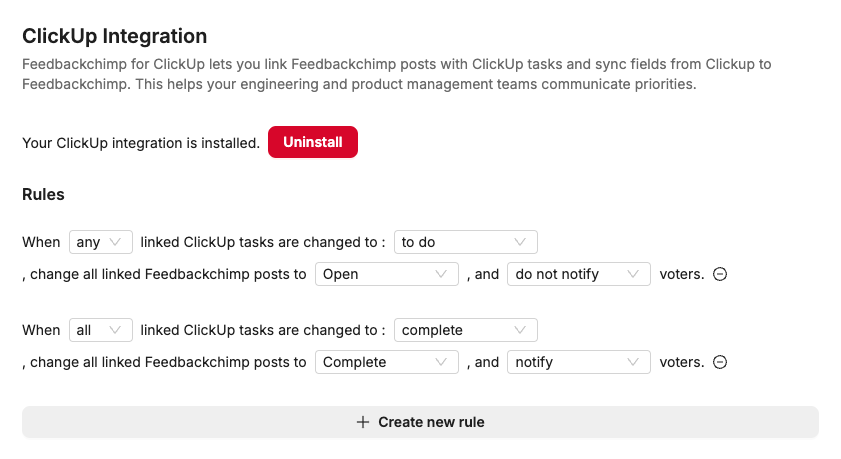This screenshot has width=841, height=459.
Task: Click the chevron arrow in the second rule's 'notify' selector
Action: [x=632, y=362]
